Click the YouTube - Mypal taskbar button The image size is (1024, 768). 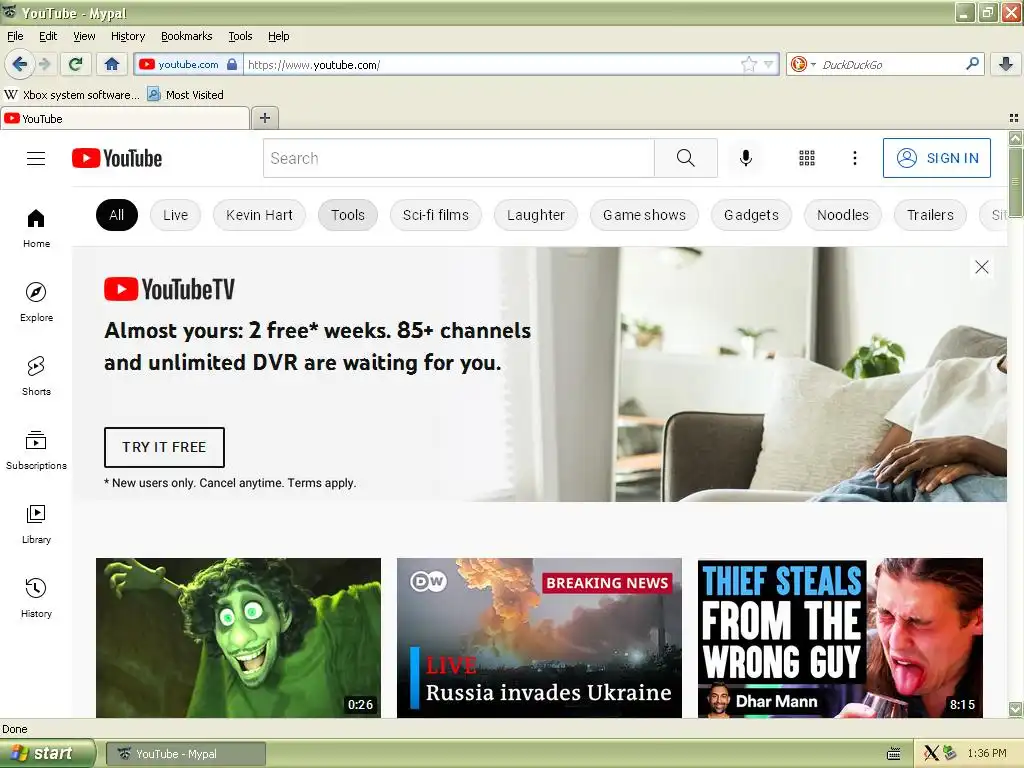(x=185, y=754)
